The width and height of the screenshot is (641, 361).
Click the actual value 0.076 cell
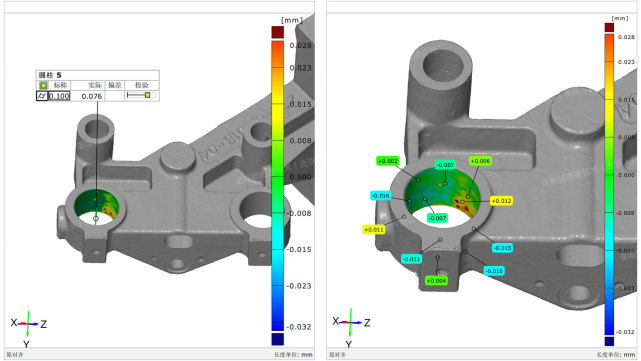pos(92,96)
